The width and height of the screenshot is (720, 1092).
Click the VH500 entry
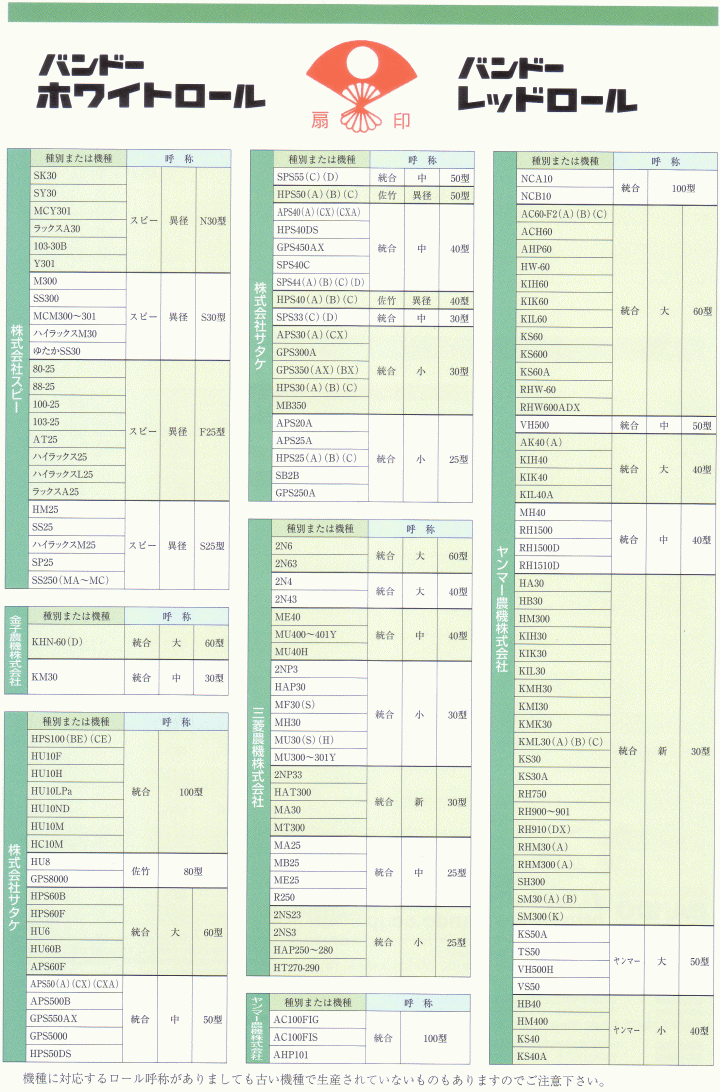(565, 425)
